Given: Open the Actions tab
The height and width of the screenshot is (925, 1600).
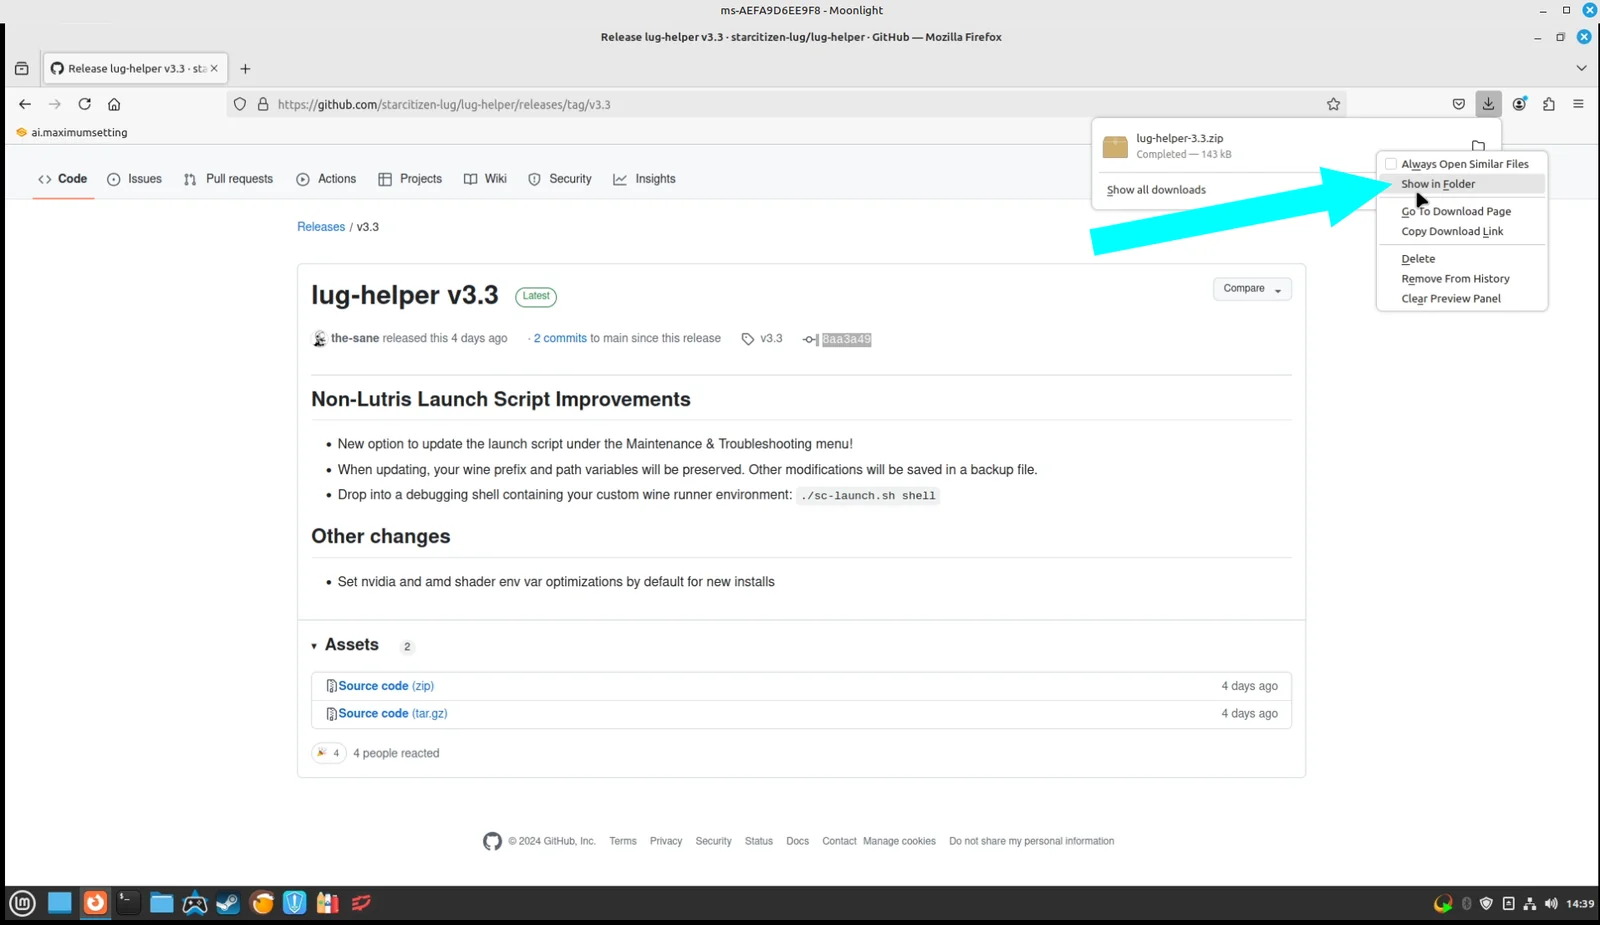Looking at the screenshot, I should click(x=326, y=179).
